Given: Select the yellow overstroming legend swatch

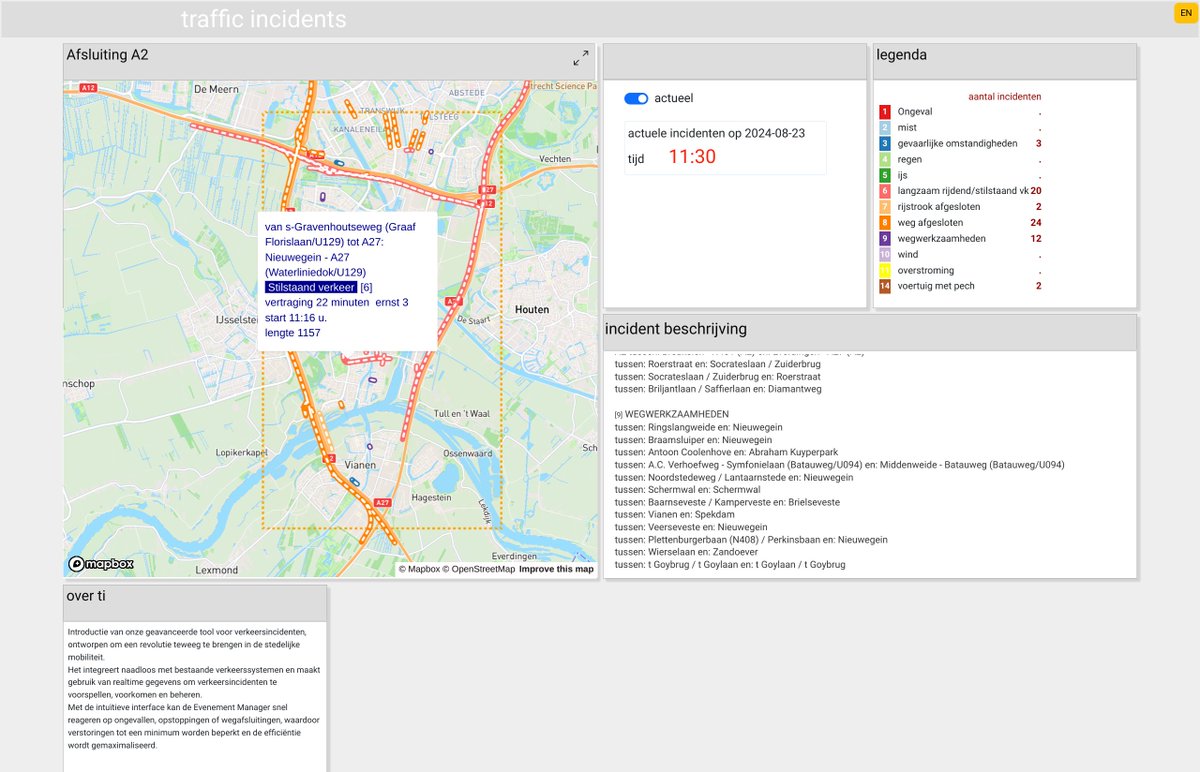Looking at the screenshot, I should point(884,271).
